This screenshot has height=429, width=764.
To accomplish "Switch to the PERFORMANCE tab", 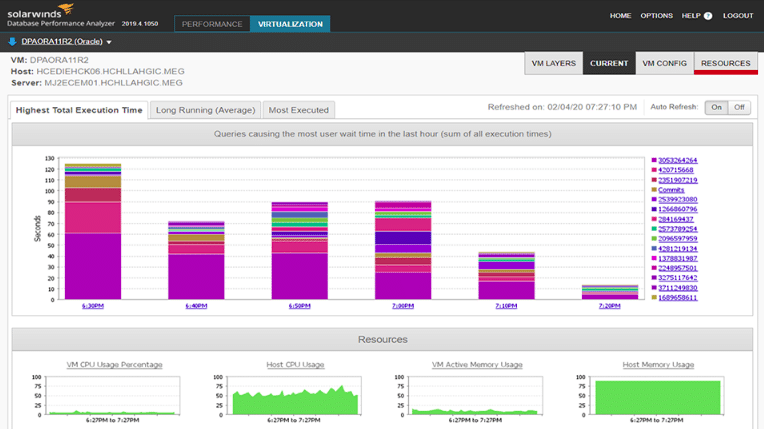I will 212,24.
